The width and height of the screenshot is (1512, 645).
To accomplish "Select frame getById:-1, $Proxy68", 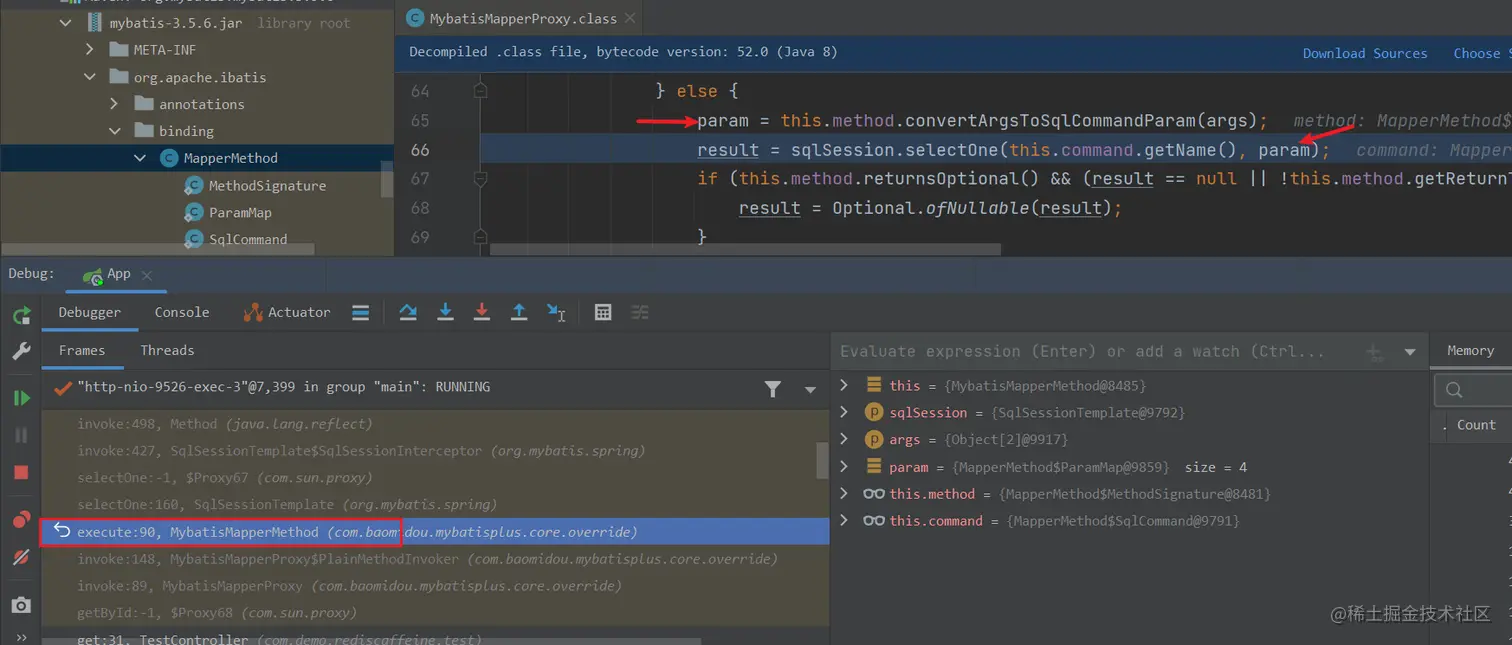I will (435, 613).
